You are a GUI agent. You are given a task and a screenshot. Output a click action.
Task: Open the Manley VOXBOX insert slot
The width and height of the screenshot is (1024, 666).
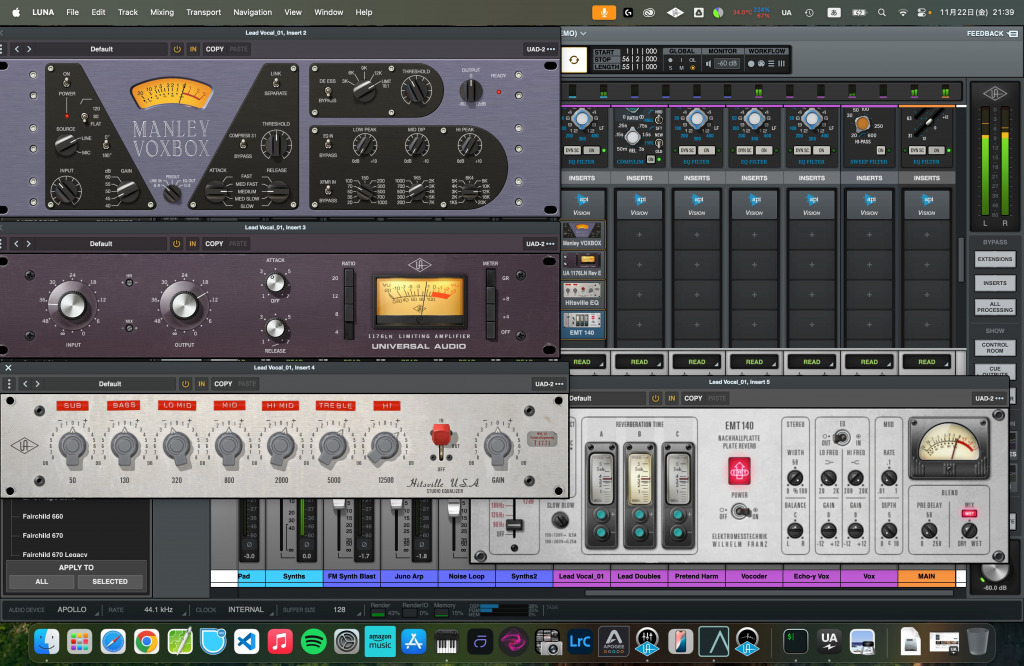click(582, 235)
